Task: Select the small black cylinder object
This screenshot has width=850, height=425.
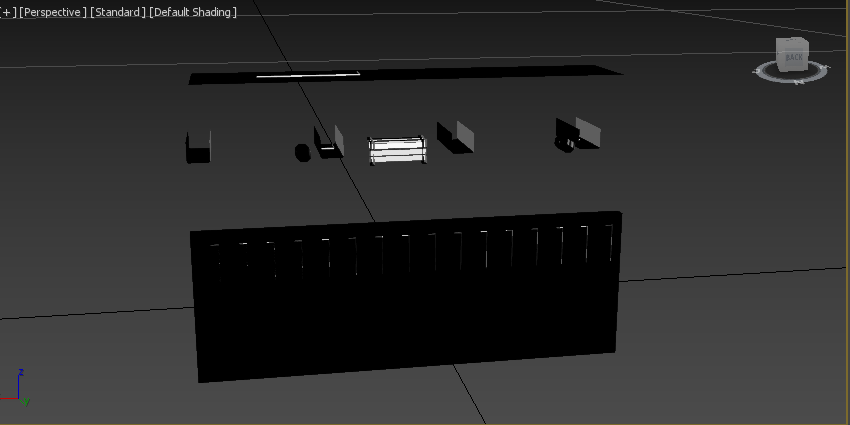Action: point(302,152)
